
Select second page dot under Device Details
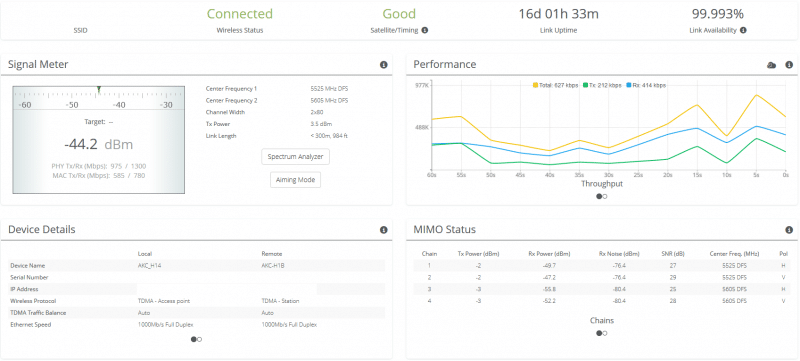[x=199, y=339]
